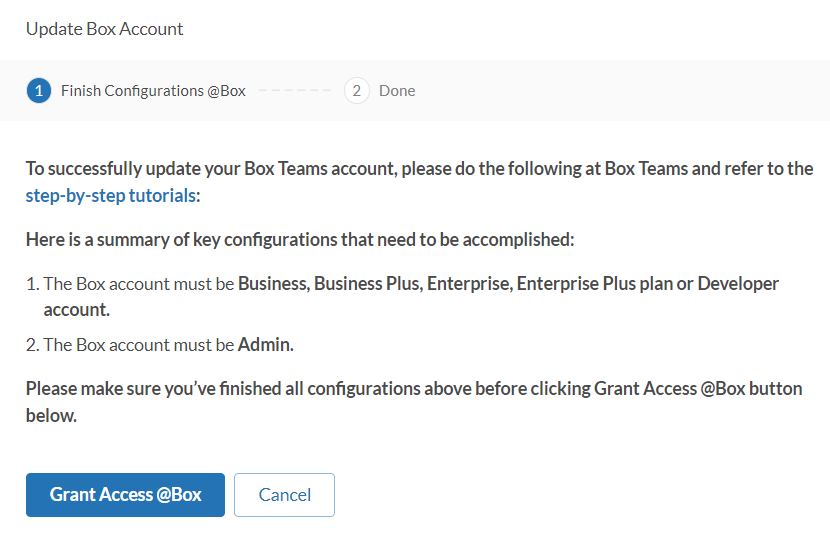The width and height of the screenshot is (830, 556).
Task: Click the 'Update Box Account' title
Action: 104,29
